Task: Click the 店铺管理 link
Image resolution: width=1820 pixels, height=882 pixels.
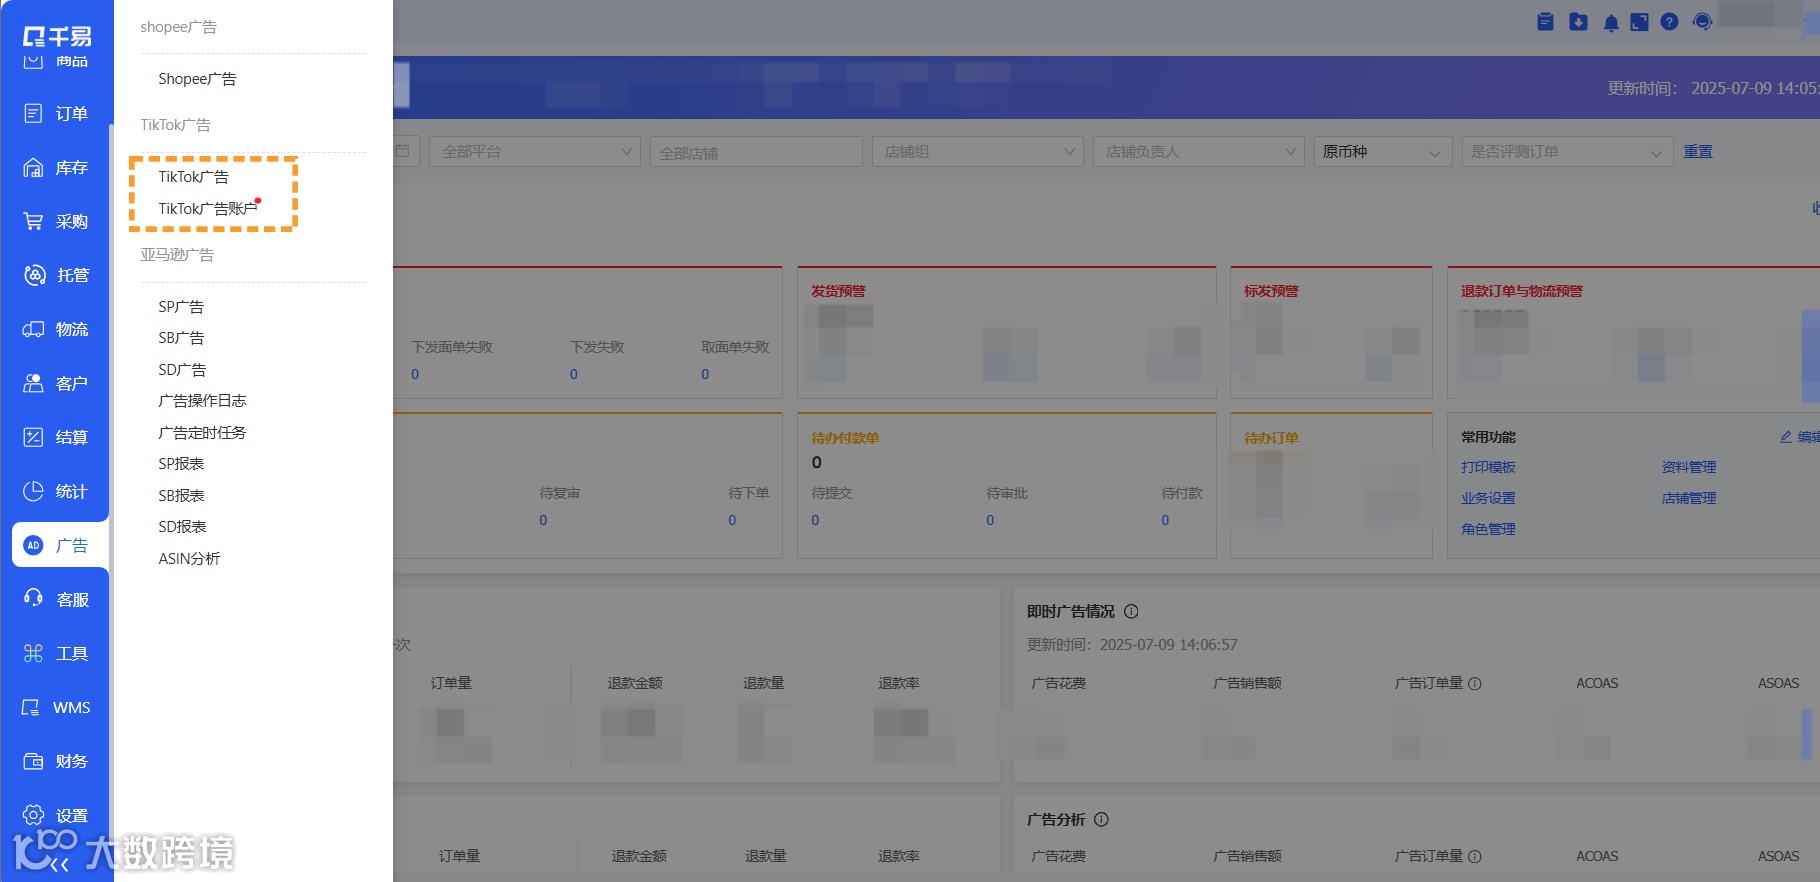Action: coord(1689,498)
